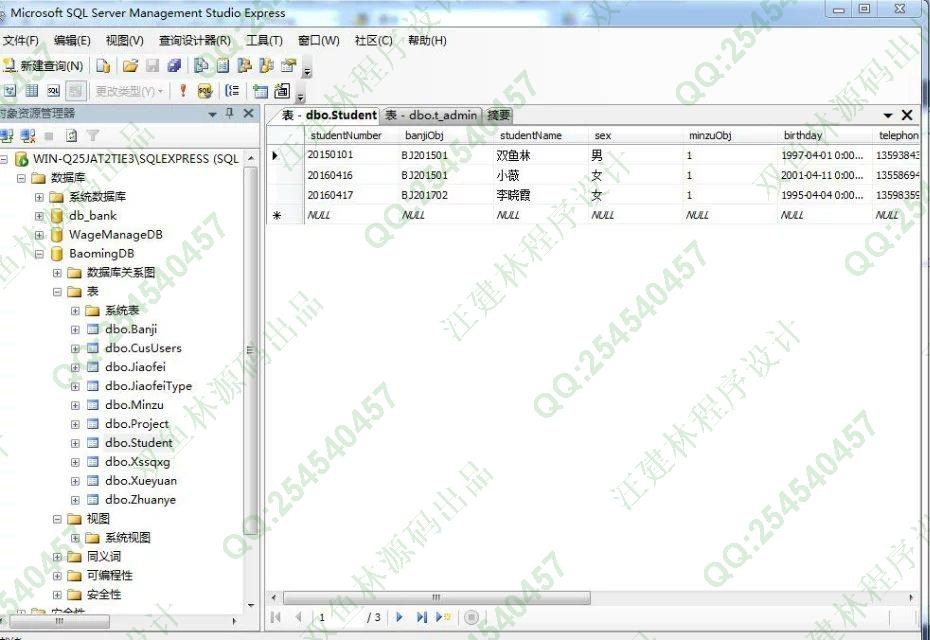Click the results grid horizontal scrollbar thumb

(x=437, y=597)
